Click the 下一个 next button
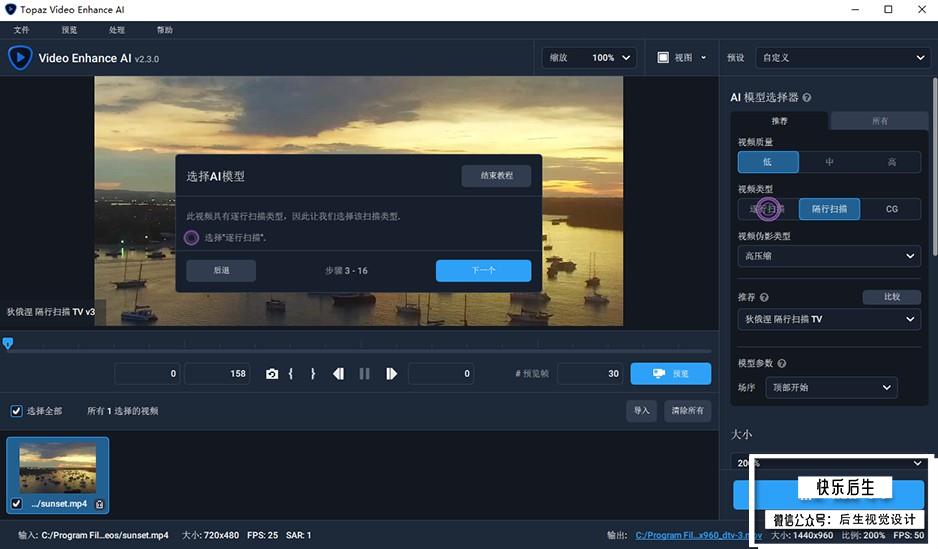Image resolution: width=938 pixels, height=549 pixels. click(483, 270)
